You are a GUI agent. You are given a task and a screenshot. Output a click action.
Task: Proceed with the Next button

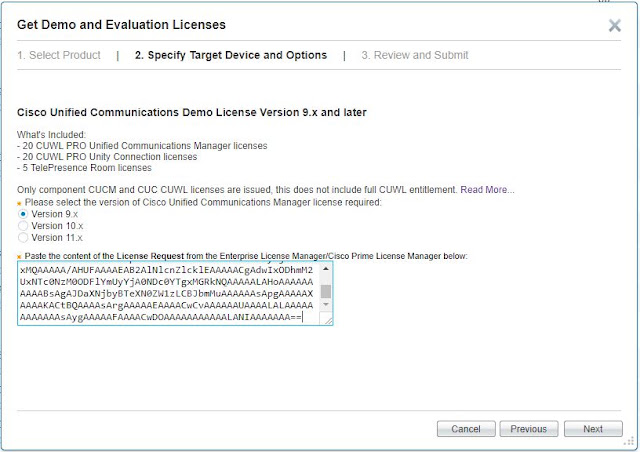pyautogui.click(x=593, y=429)
